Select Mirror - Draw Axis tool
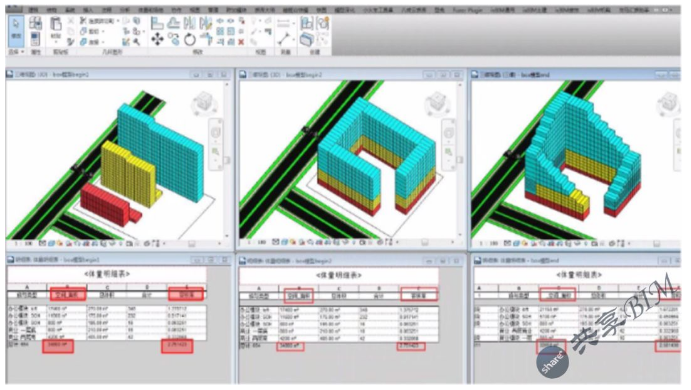This screenshot has width=691, height=390. (x=205, y=22)
